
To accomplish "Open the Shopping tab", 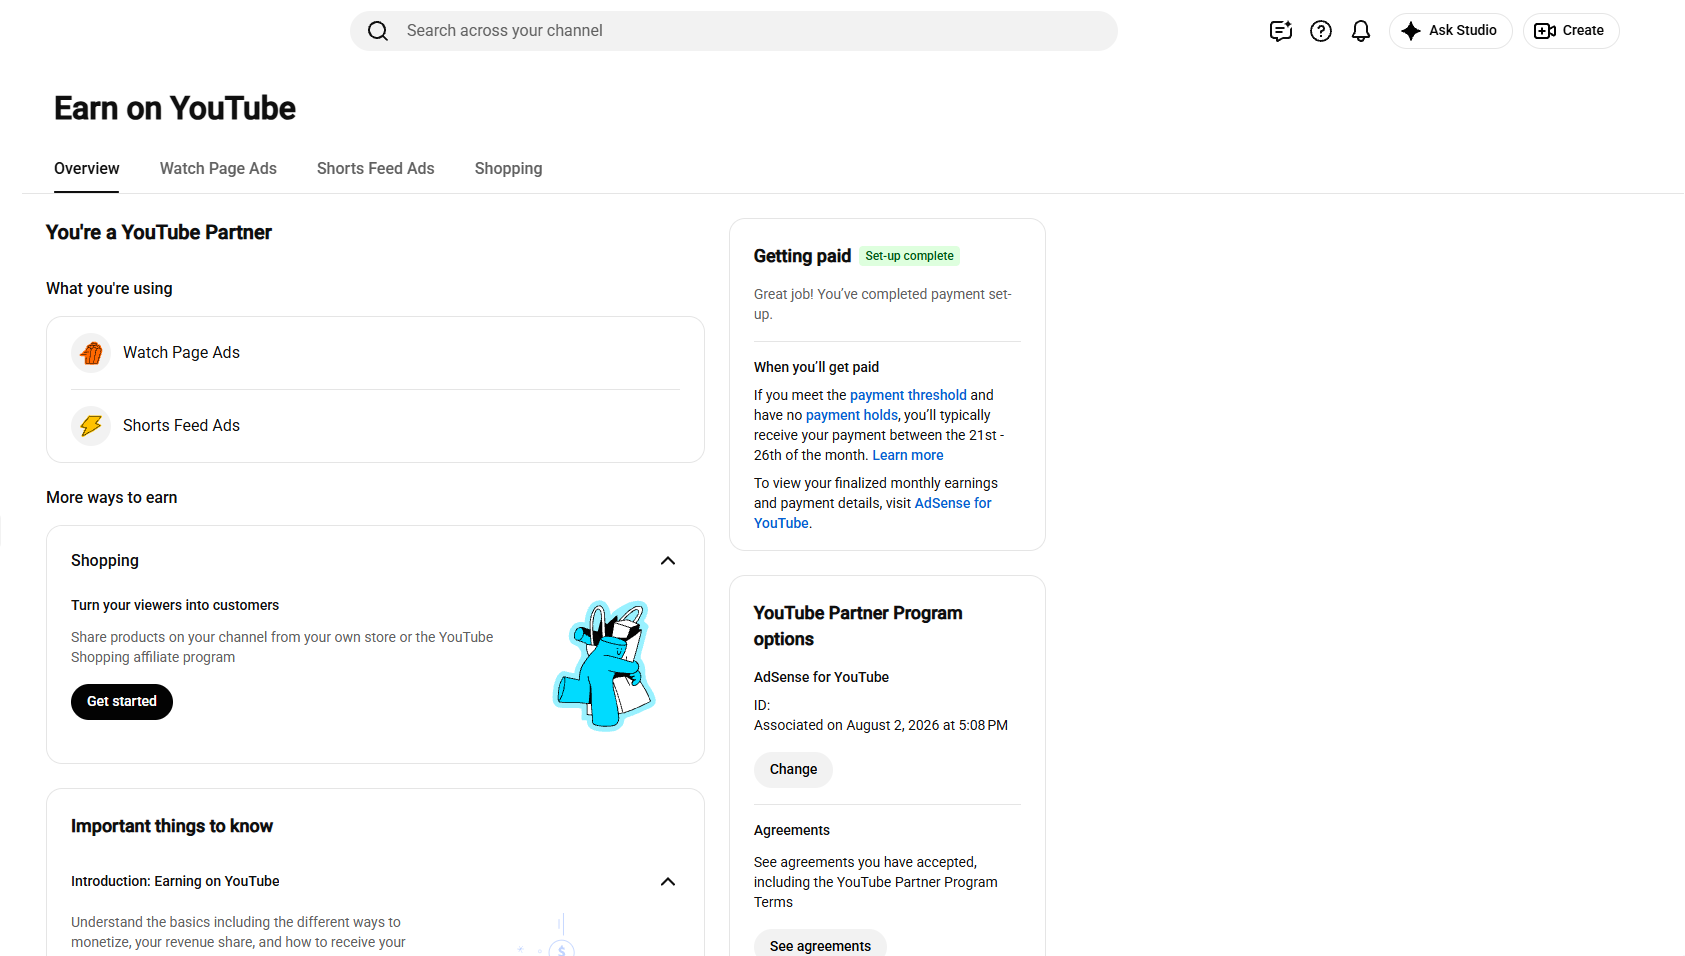I will [508, 169].
